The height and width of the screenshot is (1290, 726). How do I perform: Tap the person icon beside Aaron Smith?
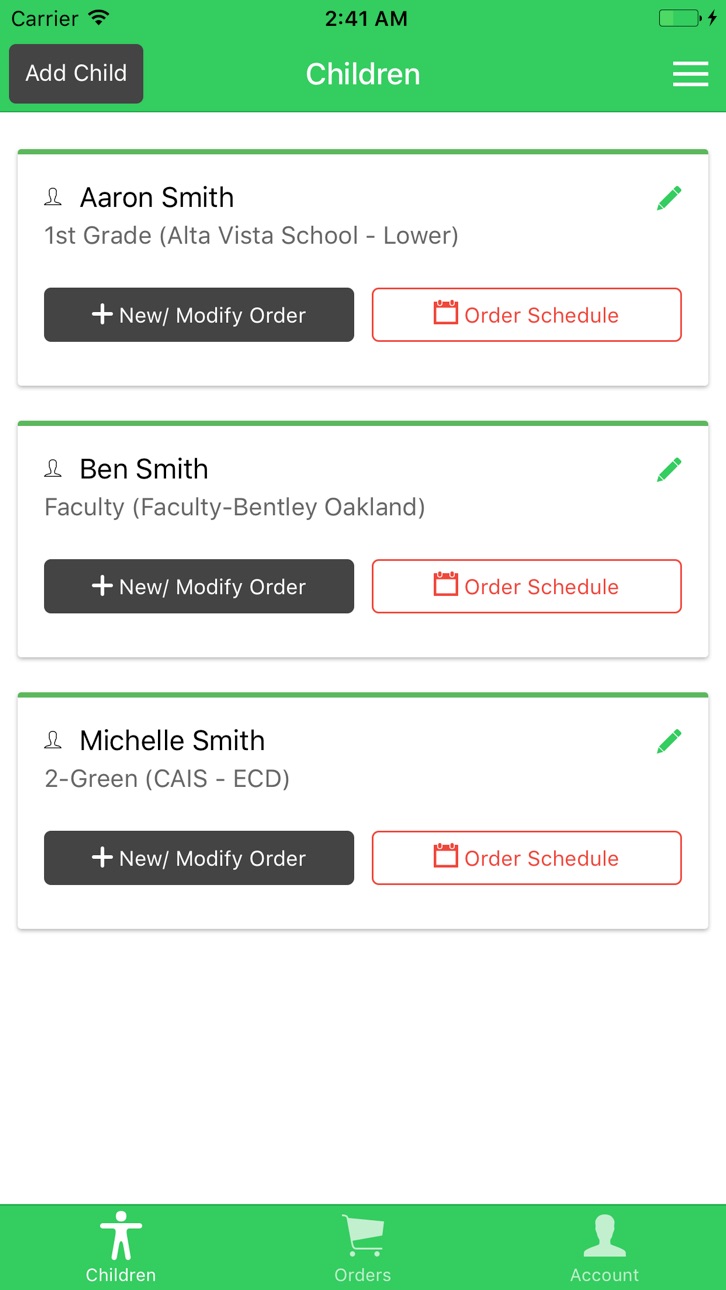coord(53,198)
